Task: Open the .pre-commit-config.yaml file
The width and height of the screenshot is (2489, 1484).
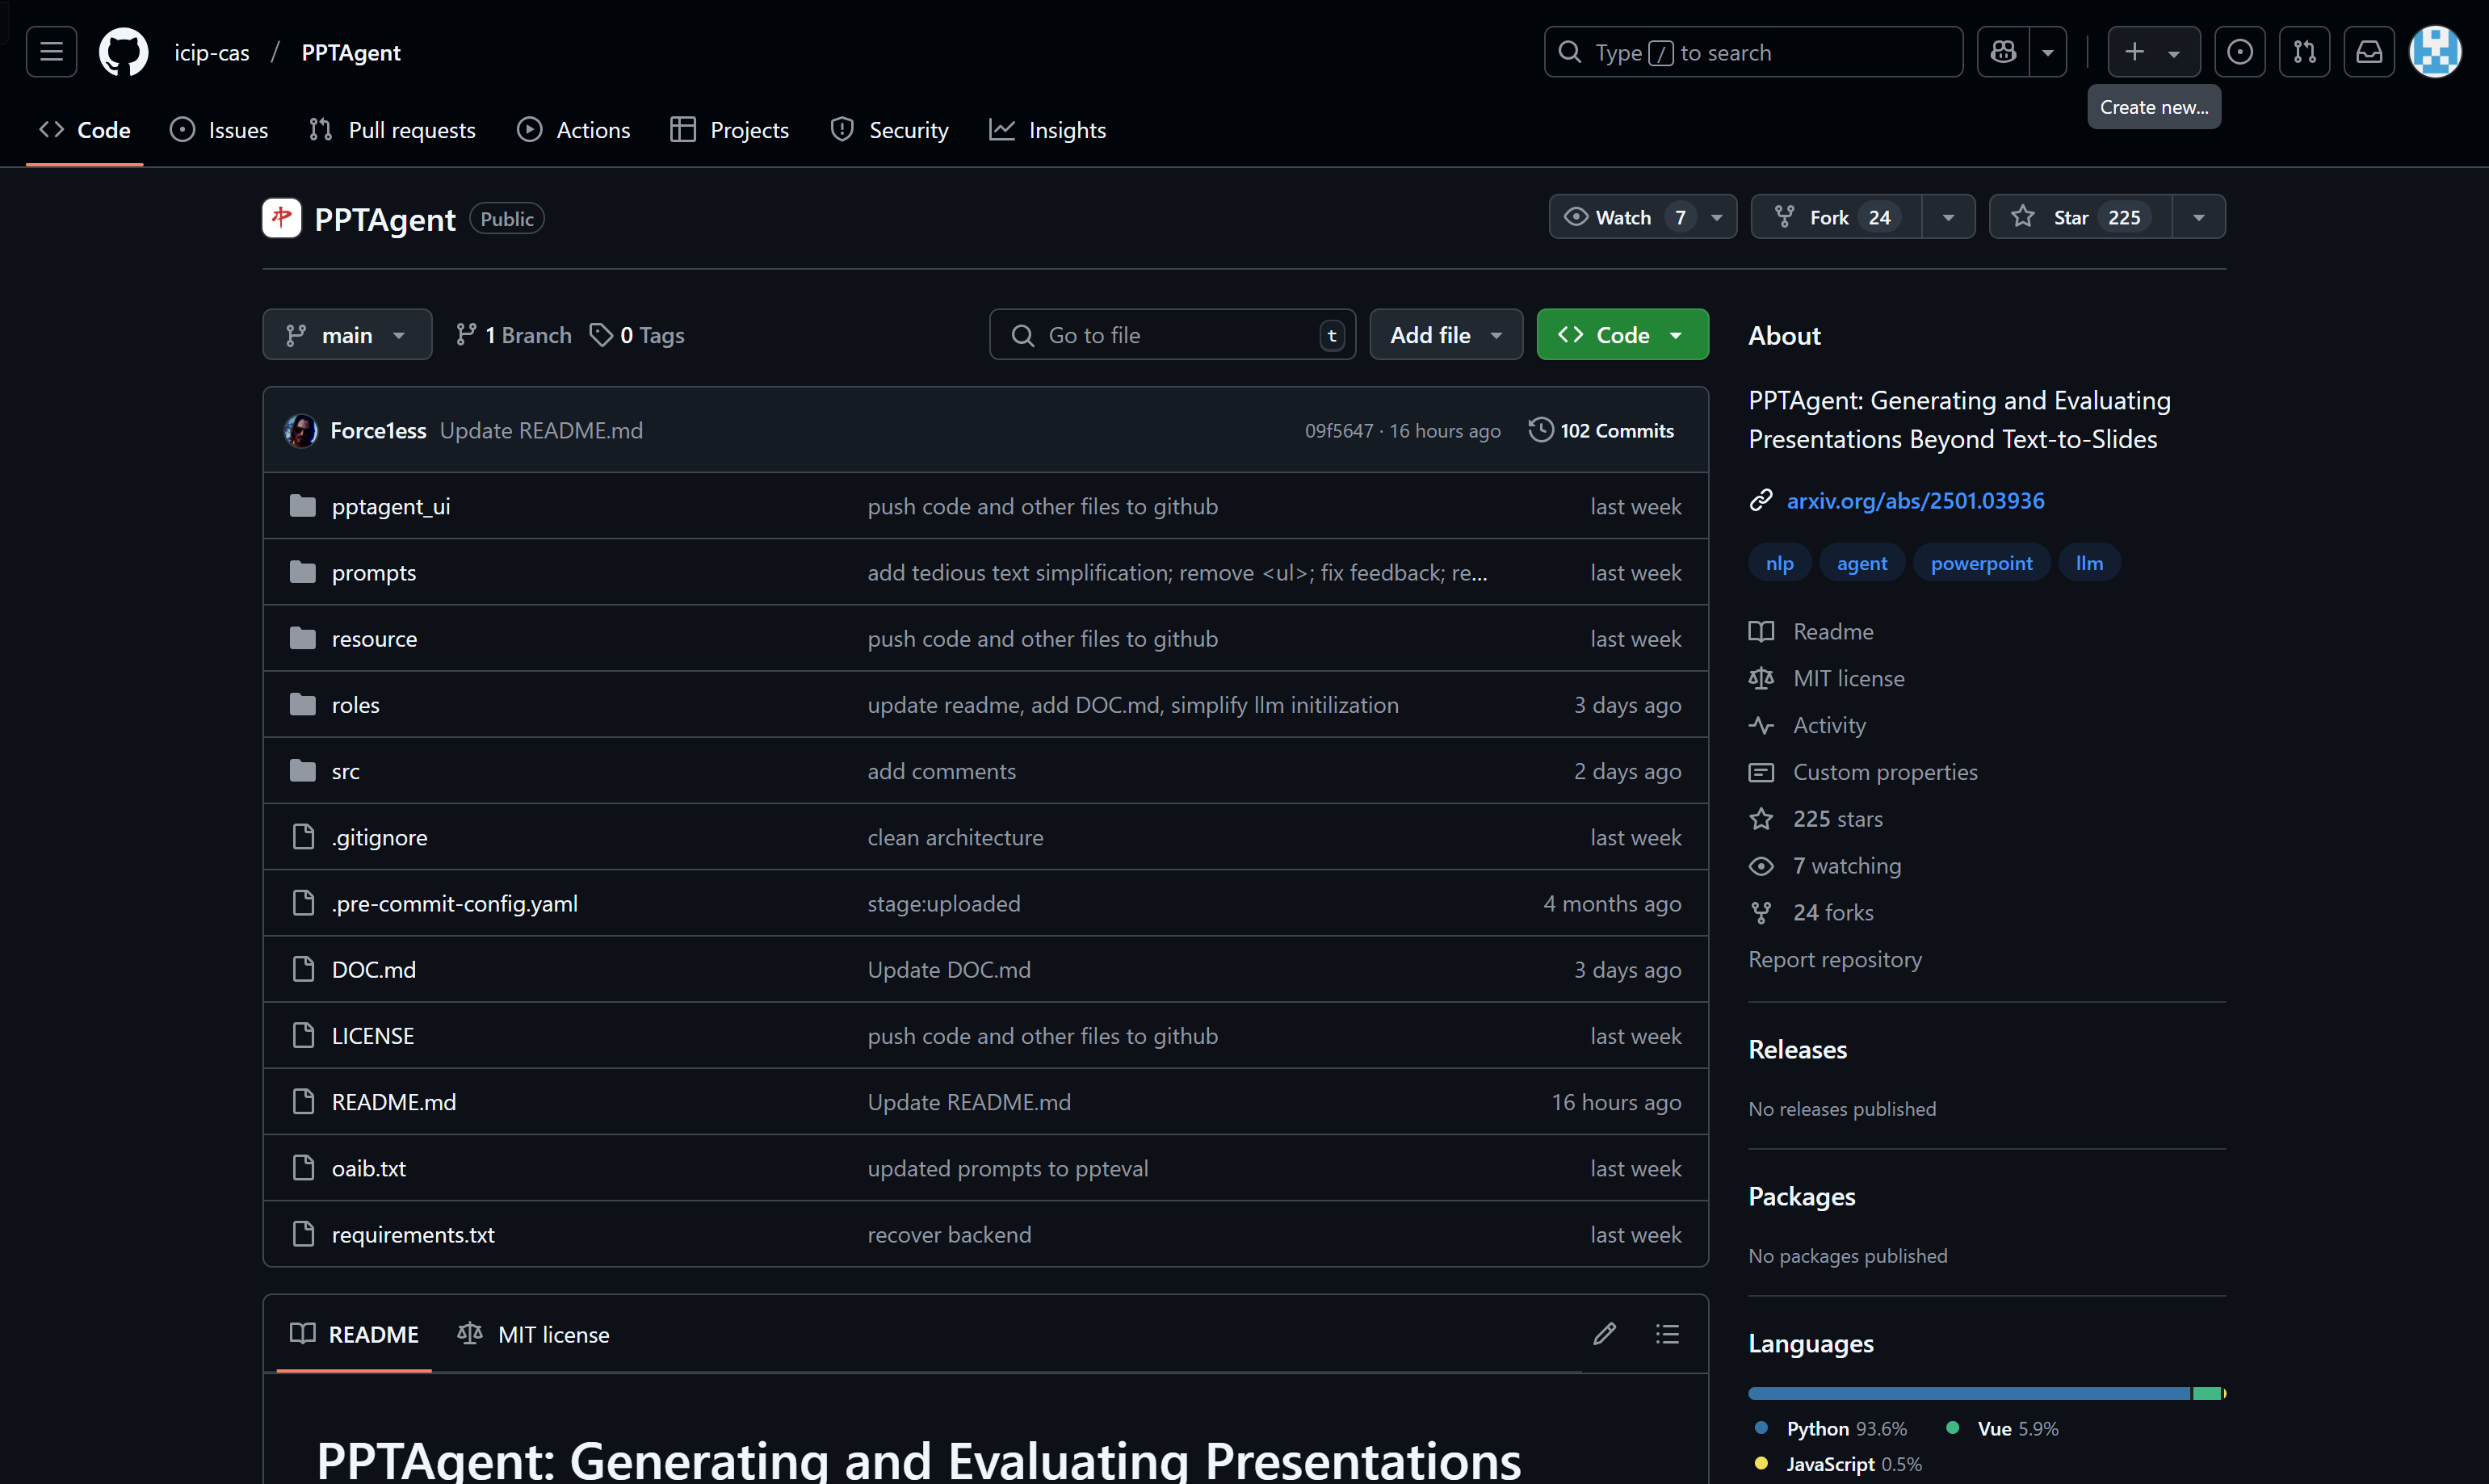Action: pos(455,903)
